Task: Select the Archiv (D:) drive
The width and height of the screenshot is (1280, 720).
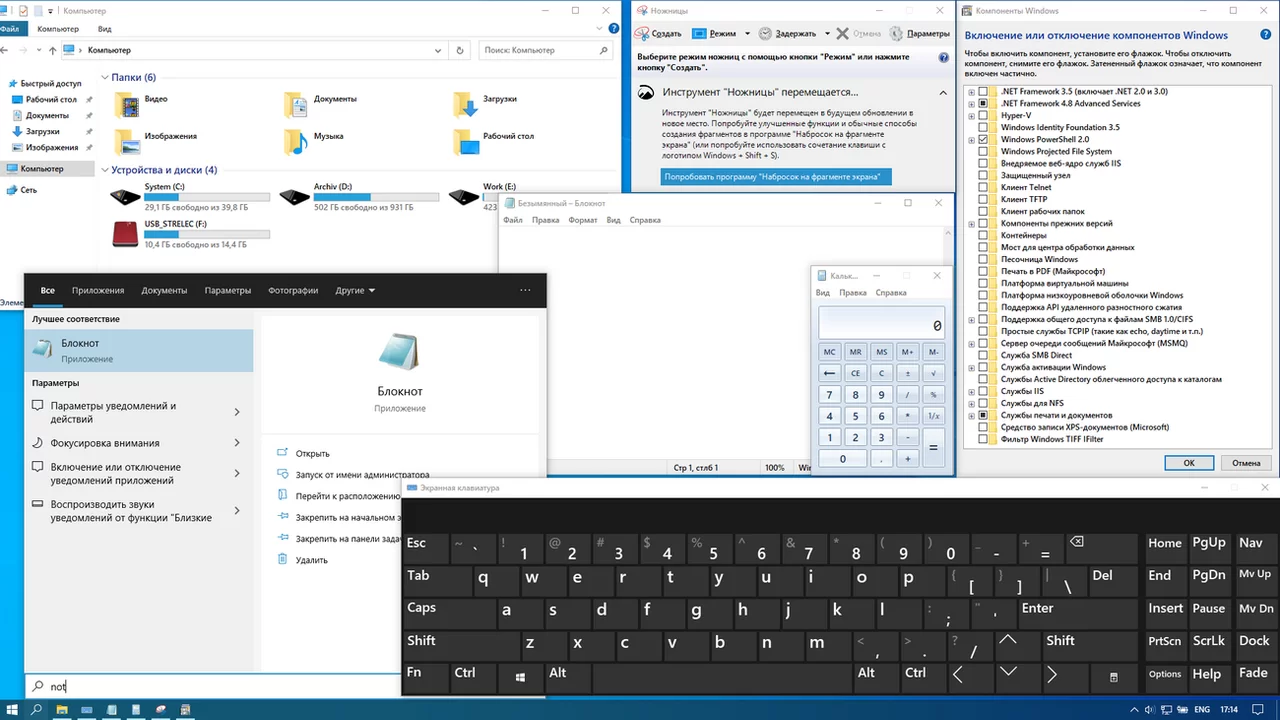Action: [x=360, y=197]
